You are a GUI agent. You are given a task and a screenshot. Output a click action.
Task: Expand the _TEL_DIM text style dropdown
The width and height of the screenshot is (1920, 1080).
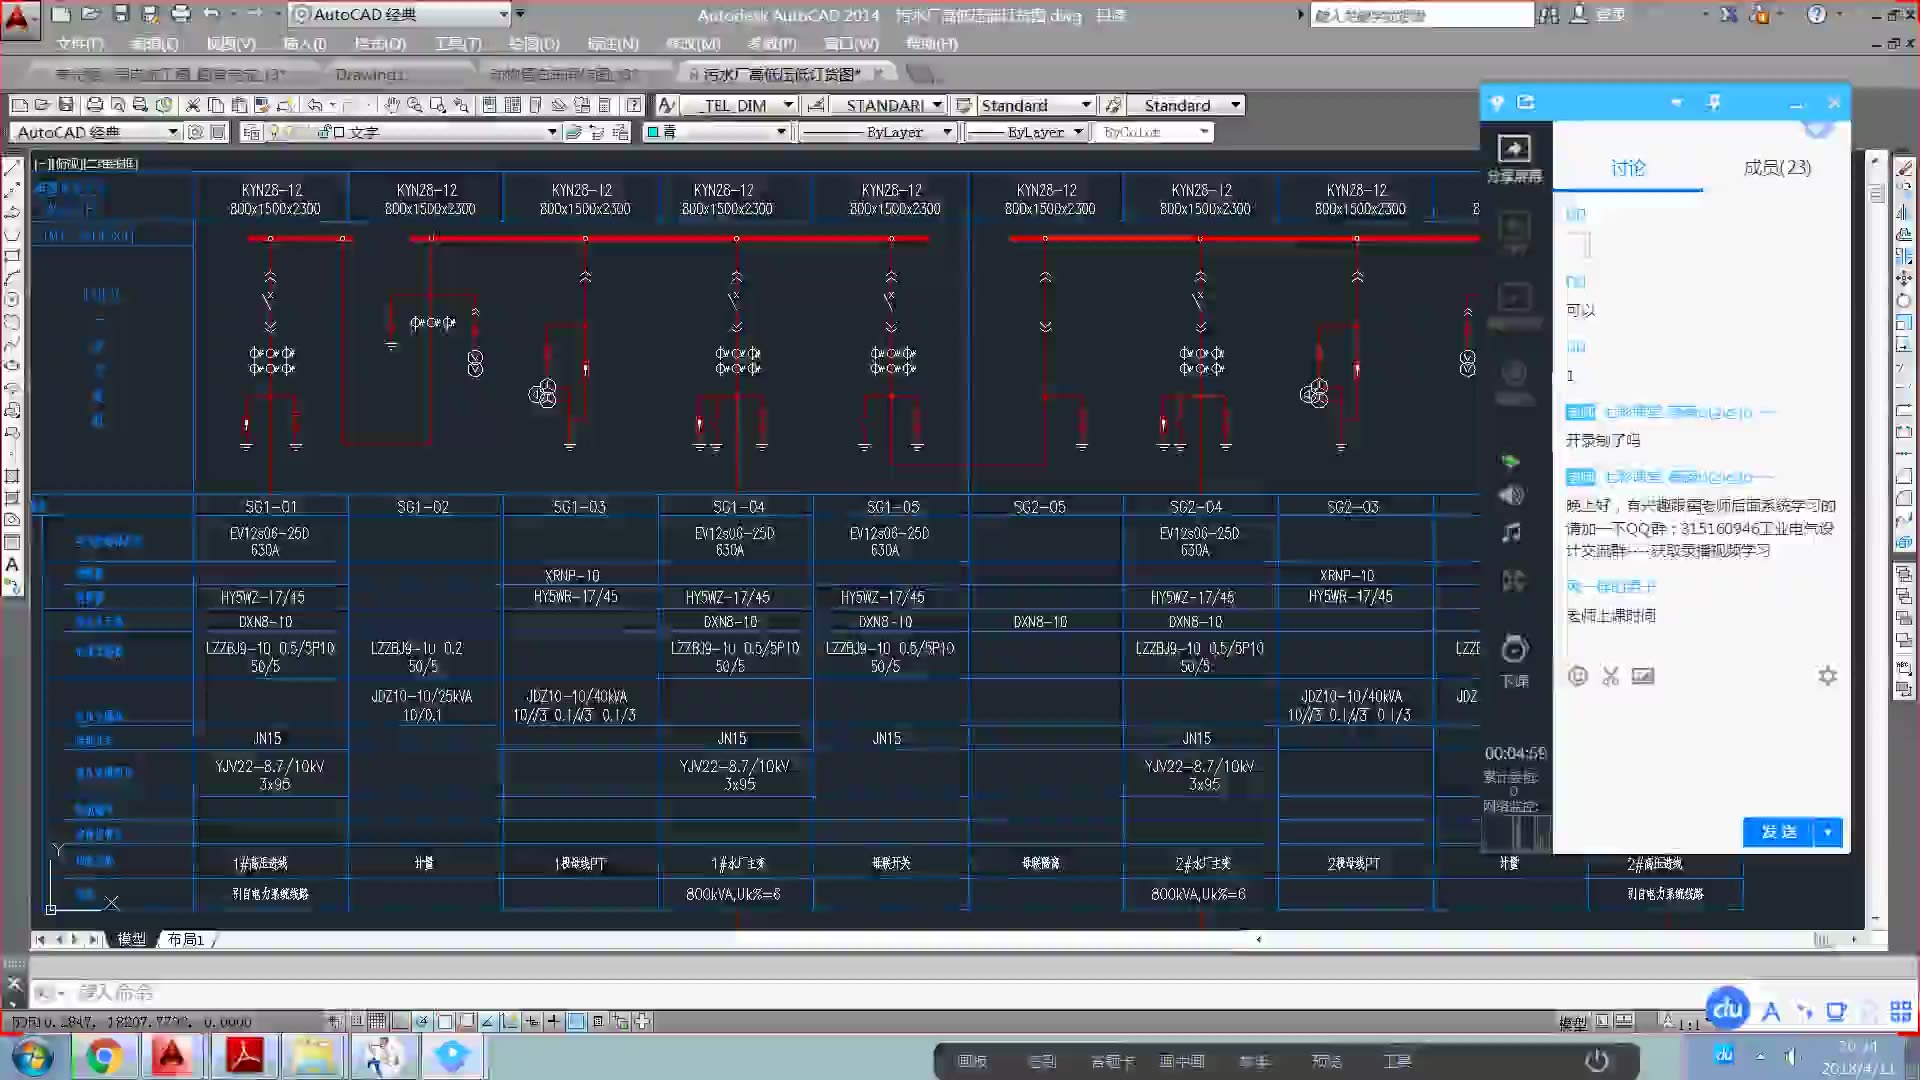[788, 105]
